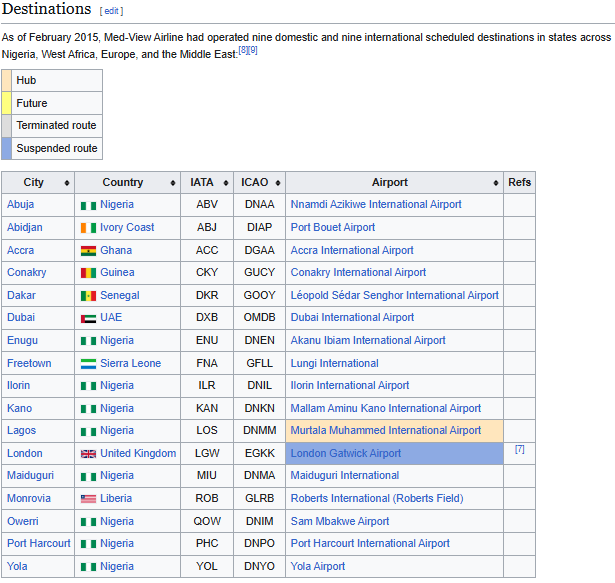Open the Dubai city link
This screenshot has height=583, width=615.
(x=21, y=317)
